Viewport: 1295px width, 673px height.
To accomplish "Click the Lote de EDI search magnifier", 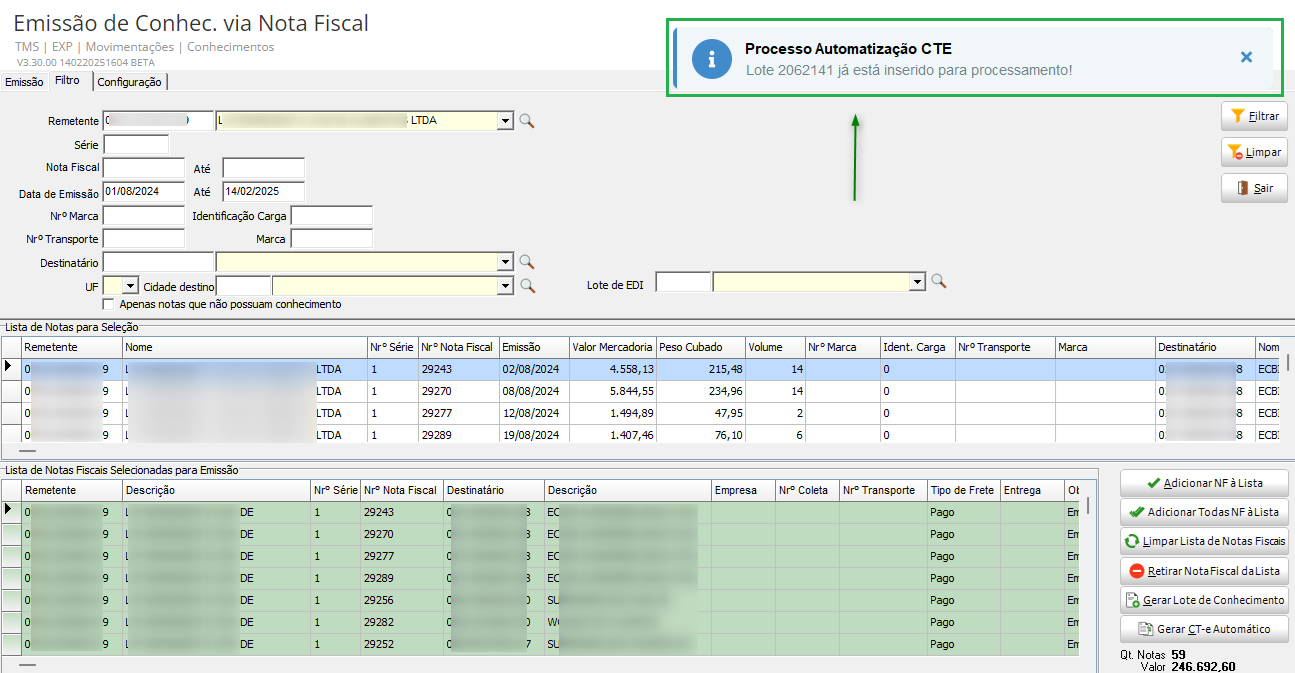I will 939,282.
